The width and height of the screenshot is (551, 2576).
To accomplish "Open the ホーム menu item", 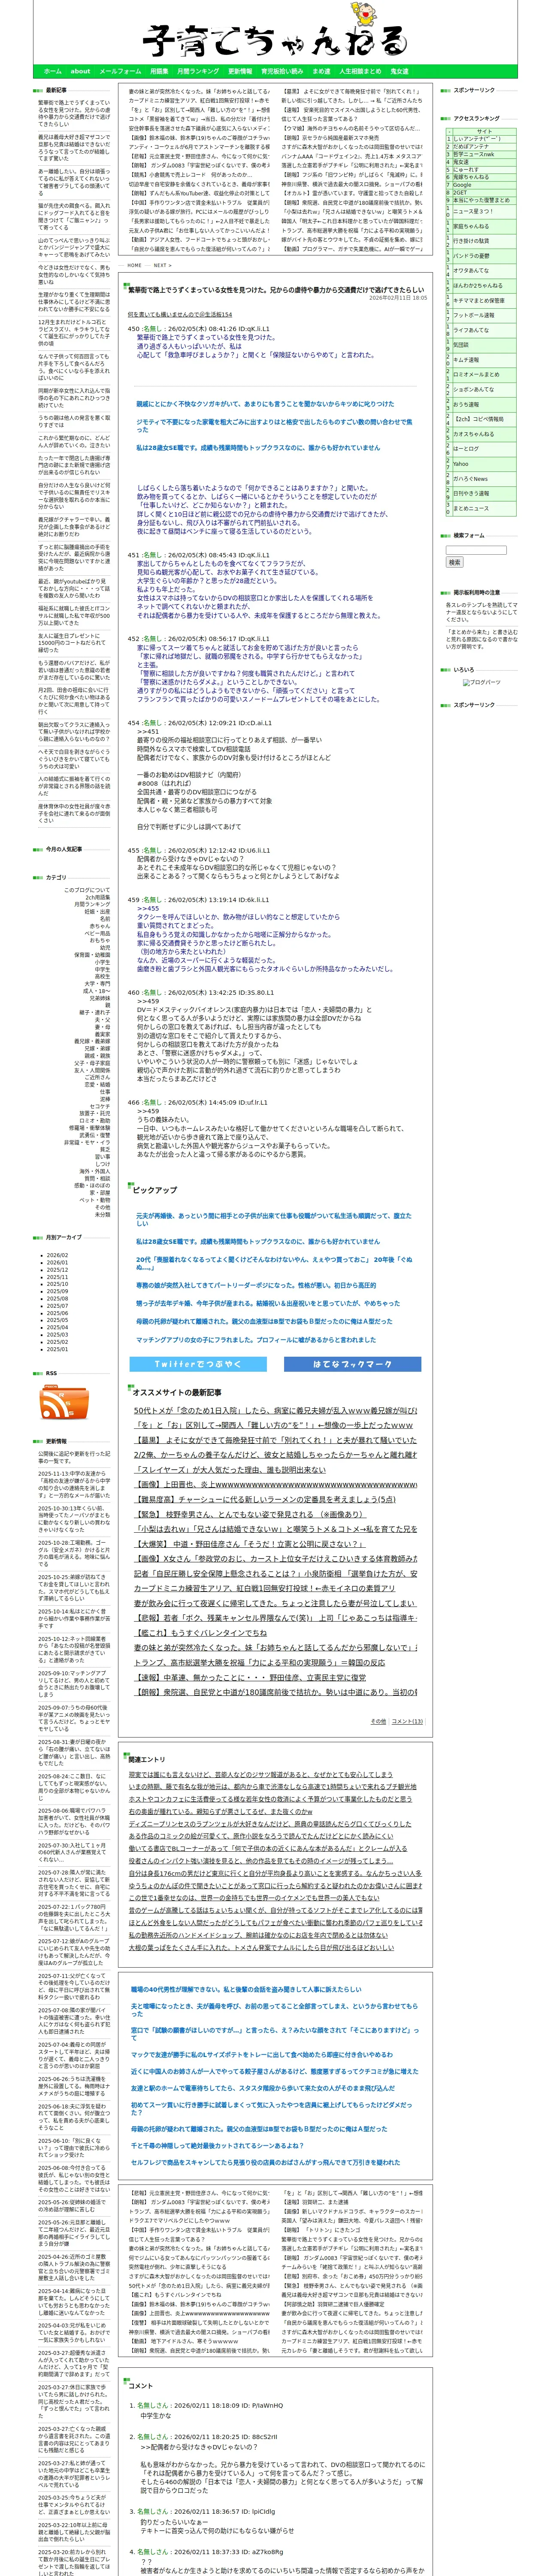I will coord(53,72).
